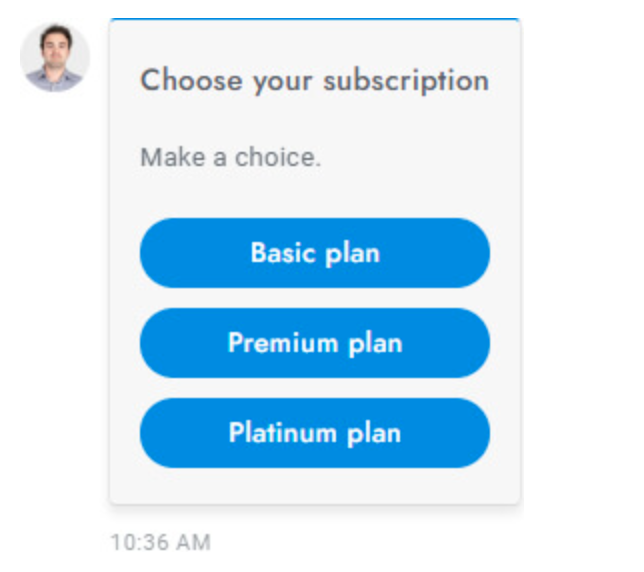The height and width of the screenshot is (572, 644).
Task: Select the card's 'Make a choice.' subtitle
Action: click(230, 157)
